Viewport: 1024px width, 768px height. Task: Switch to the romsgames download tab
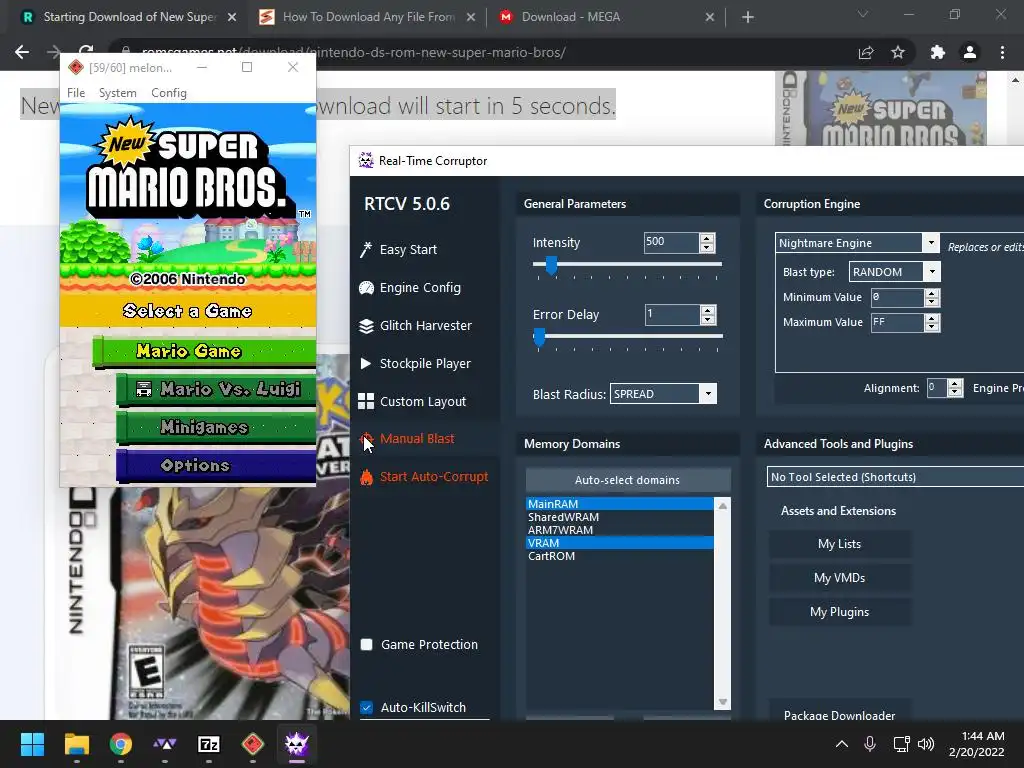coord(128,18)
